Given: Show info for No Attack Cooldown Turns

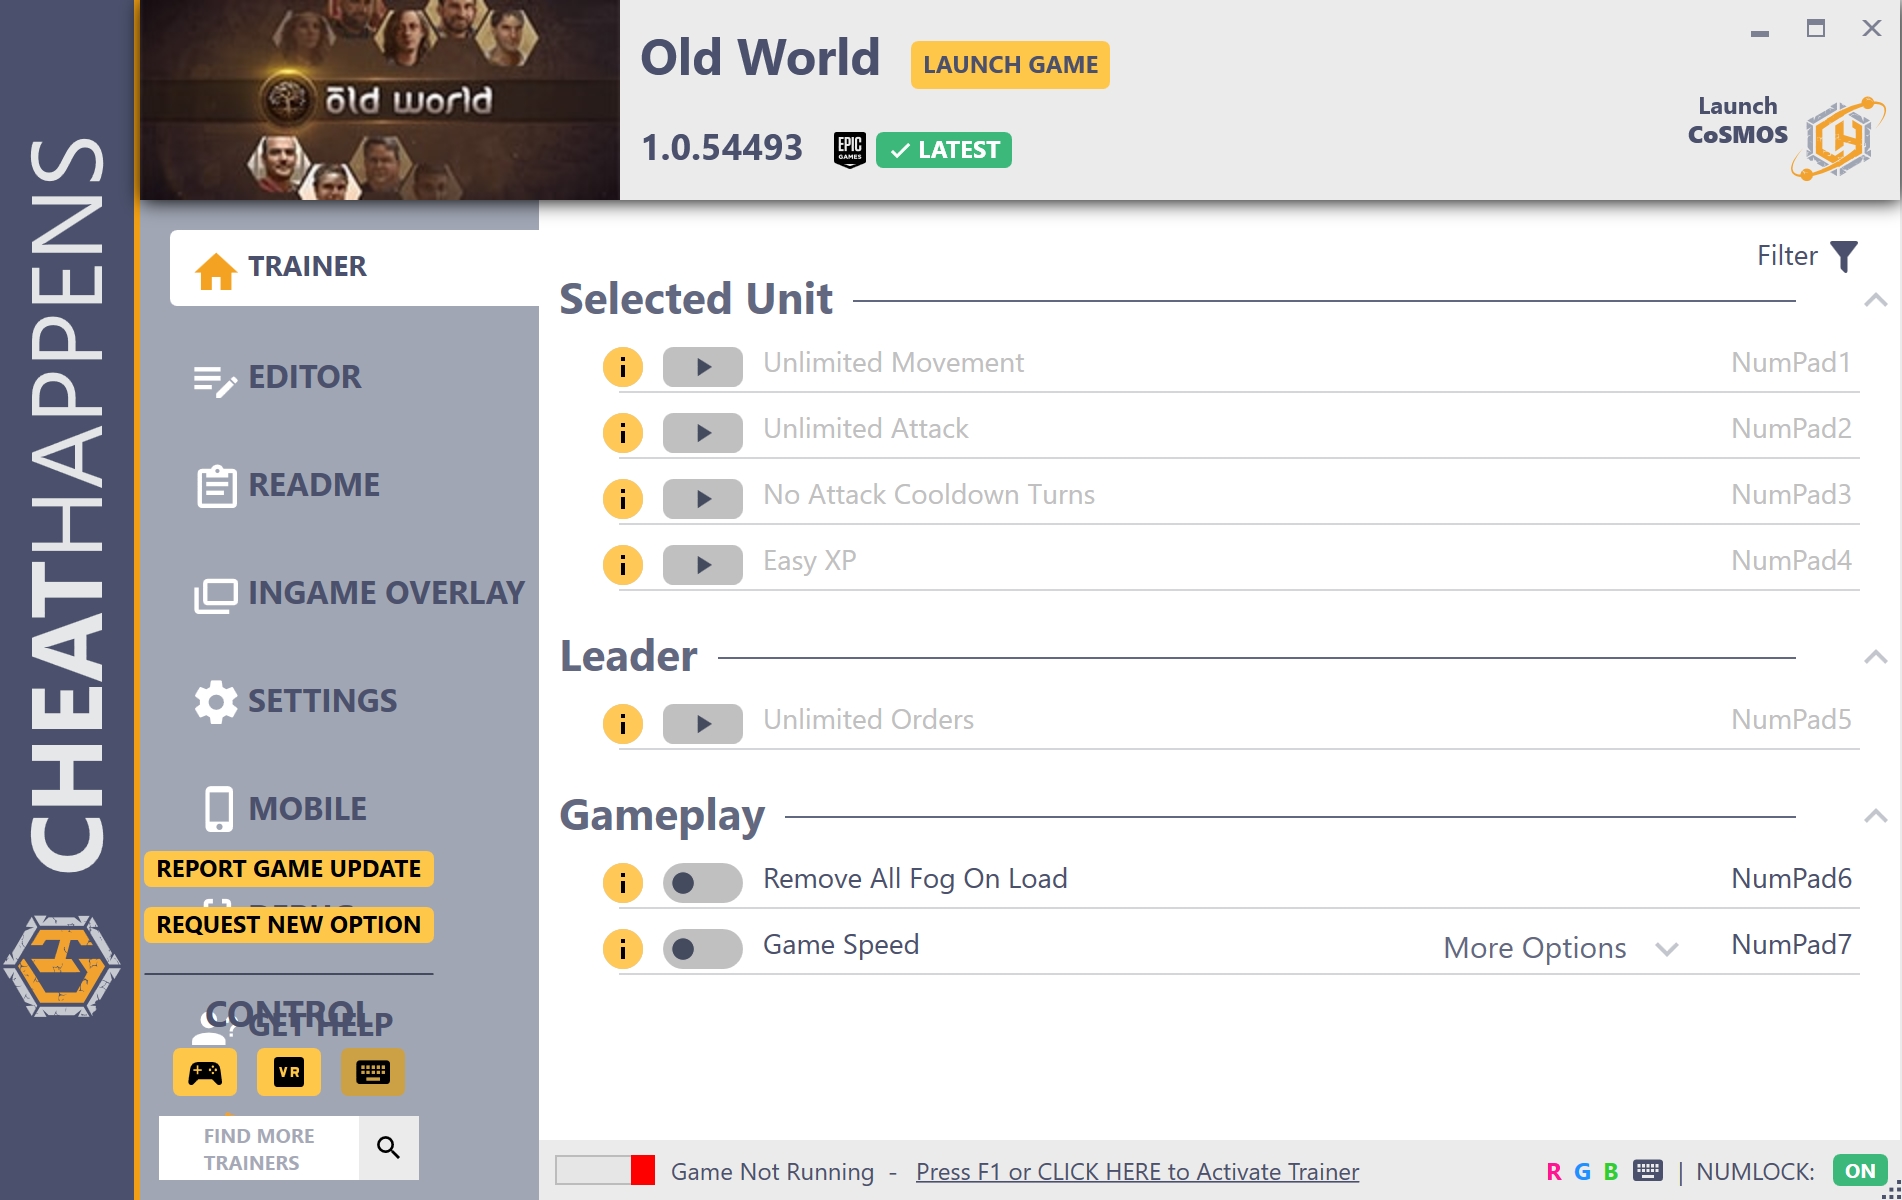Looking at the screenshot, I should point(622,499).
